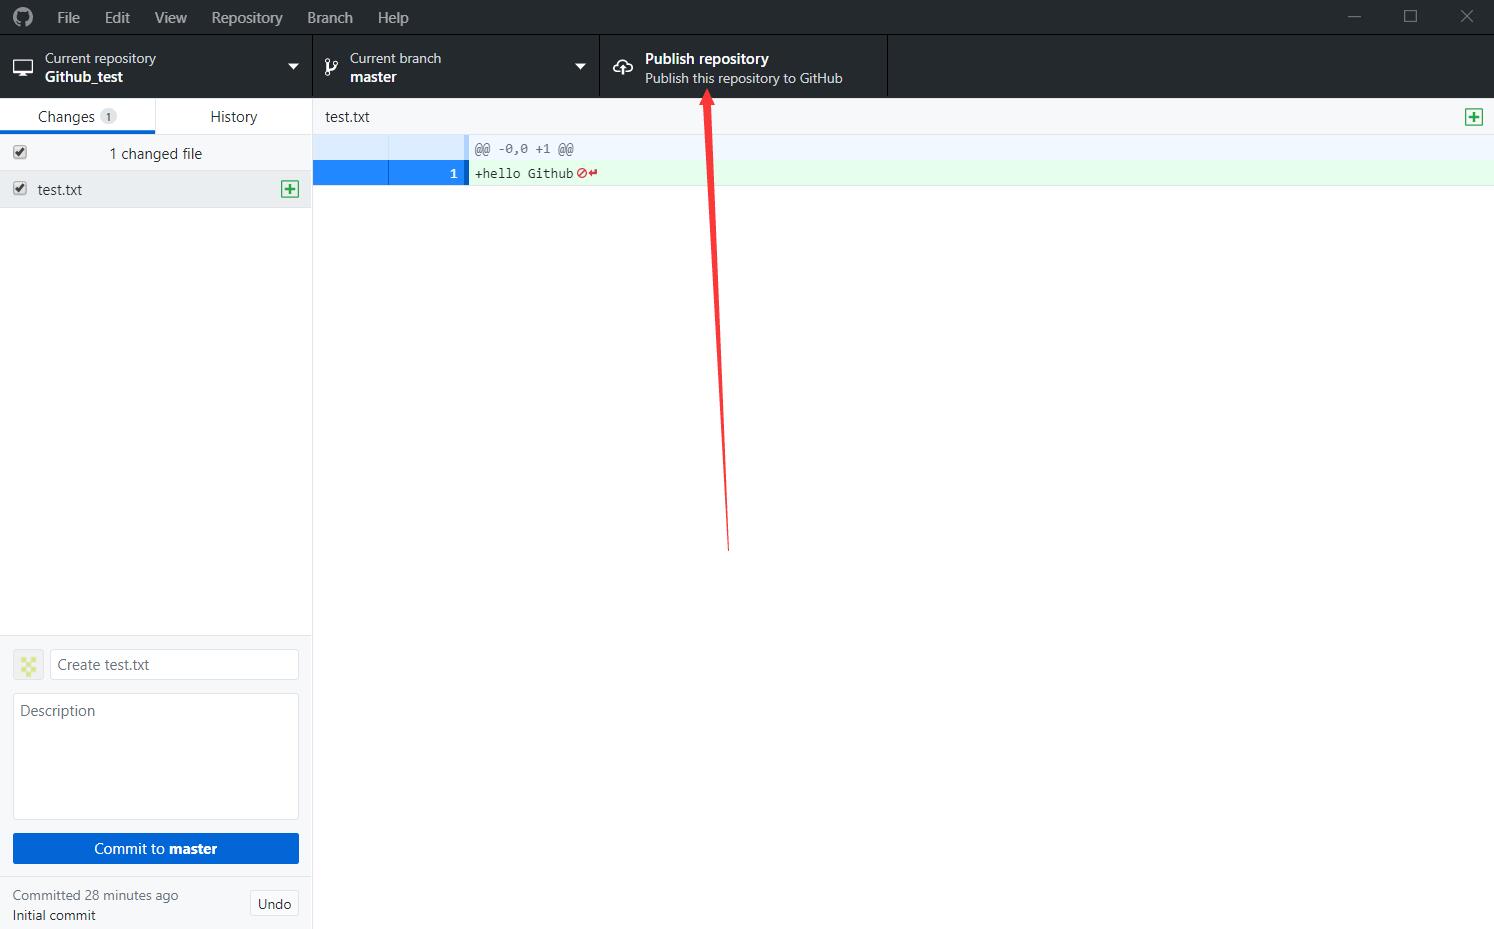Click the avatar icon beside the commit summary field
This screenshot has width=1494, height=929.
pos(28,664)
